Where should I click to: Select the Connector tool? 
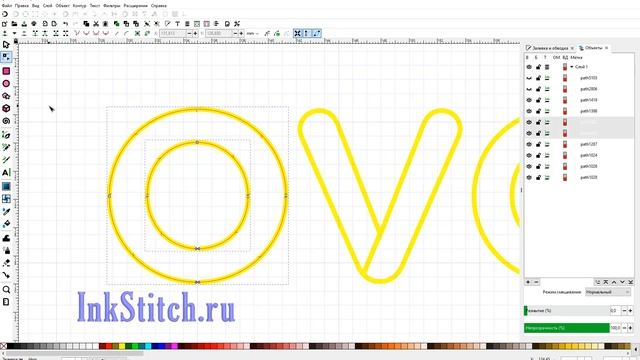(6, 276)
